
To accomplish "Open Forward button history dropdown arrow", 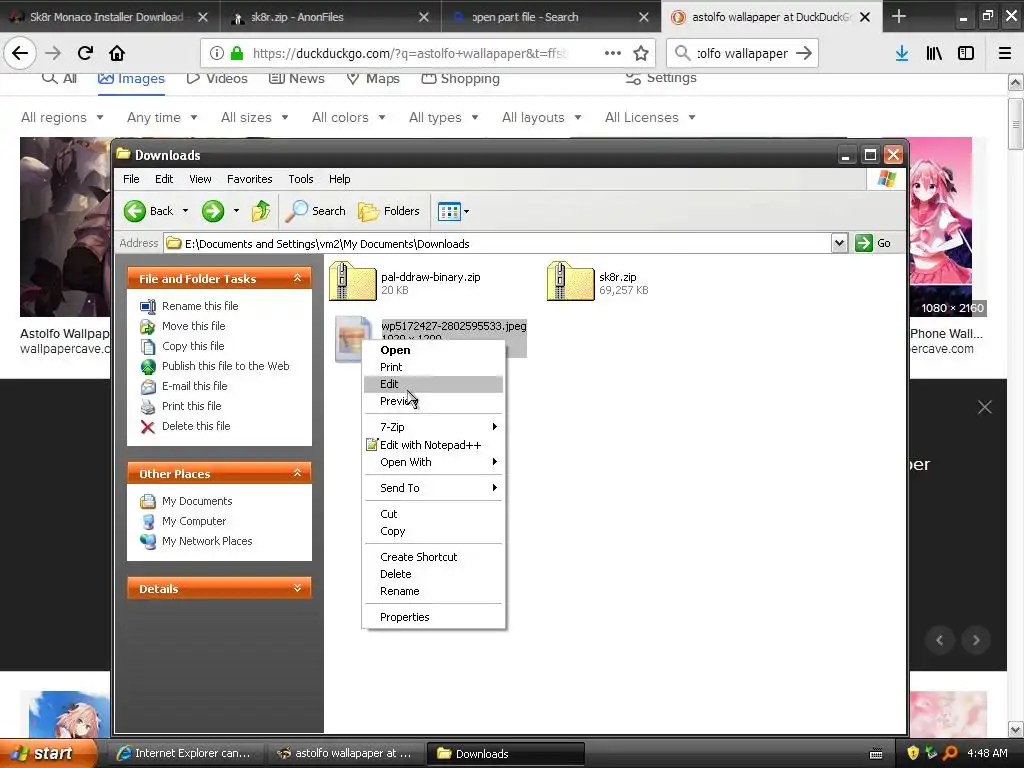I will [x=236, y=211].
